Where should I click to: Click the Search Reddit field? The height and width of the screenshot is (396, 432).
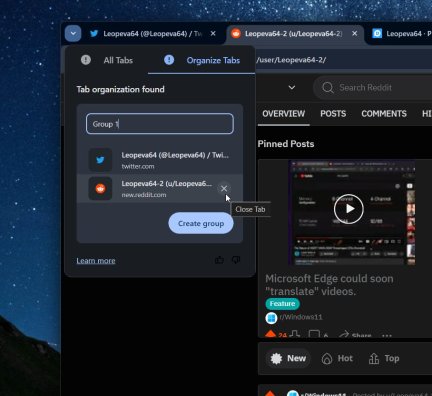tap(373, 88)
